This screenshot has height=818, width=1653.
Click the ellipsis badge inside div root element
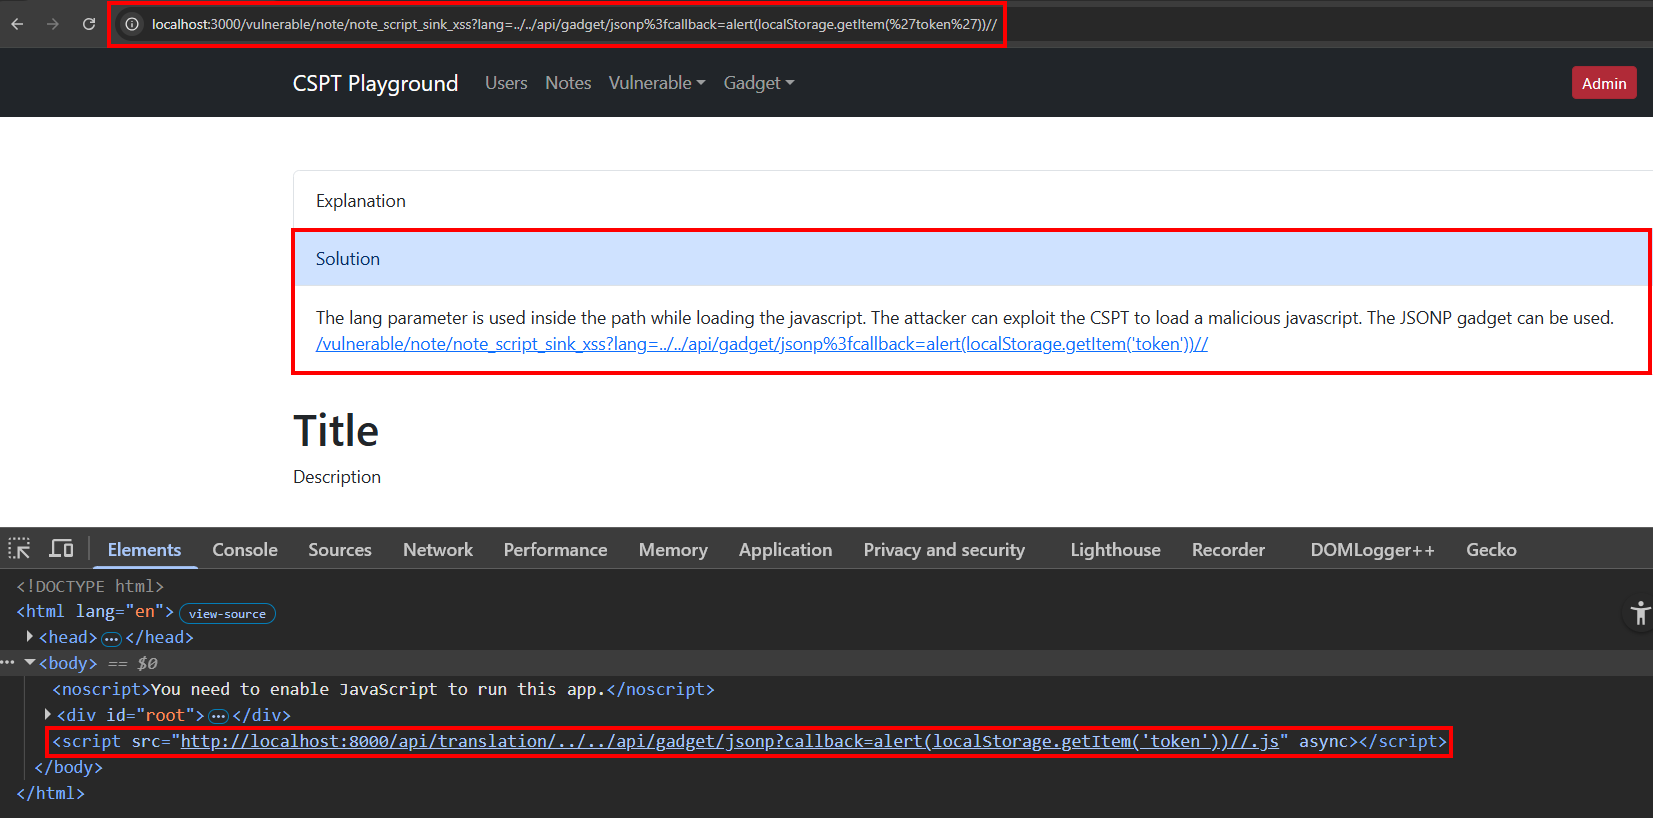tap(218, 716)
